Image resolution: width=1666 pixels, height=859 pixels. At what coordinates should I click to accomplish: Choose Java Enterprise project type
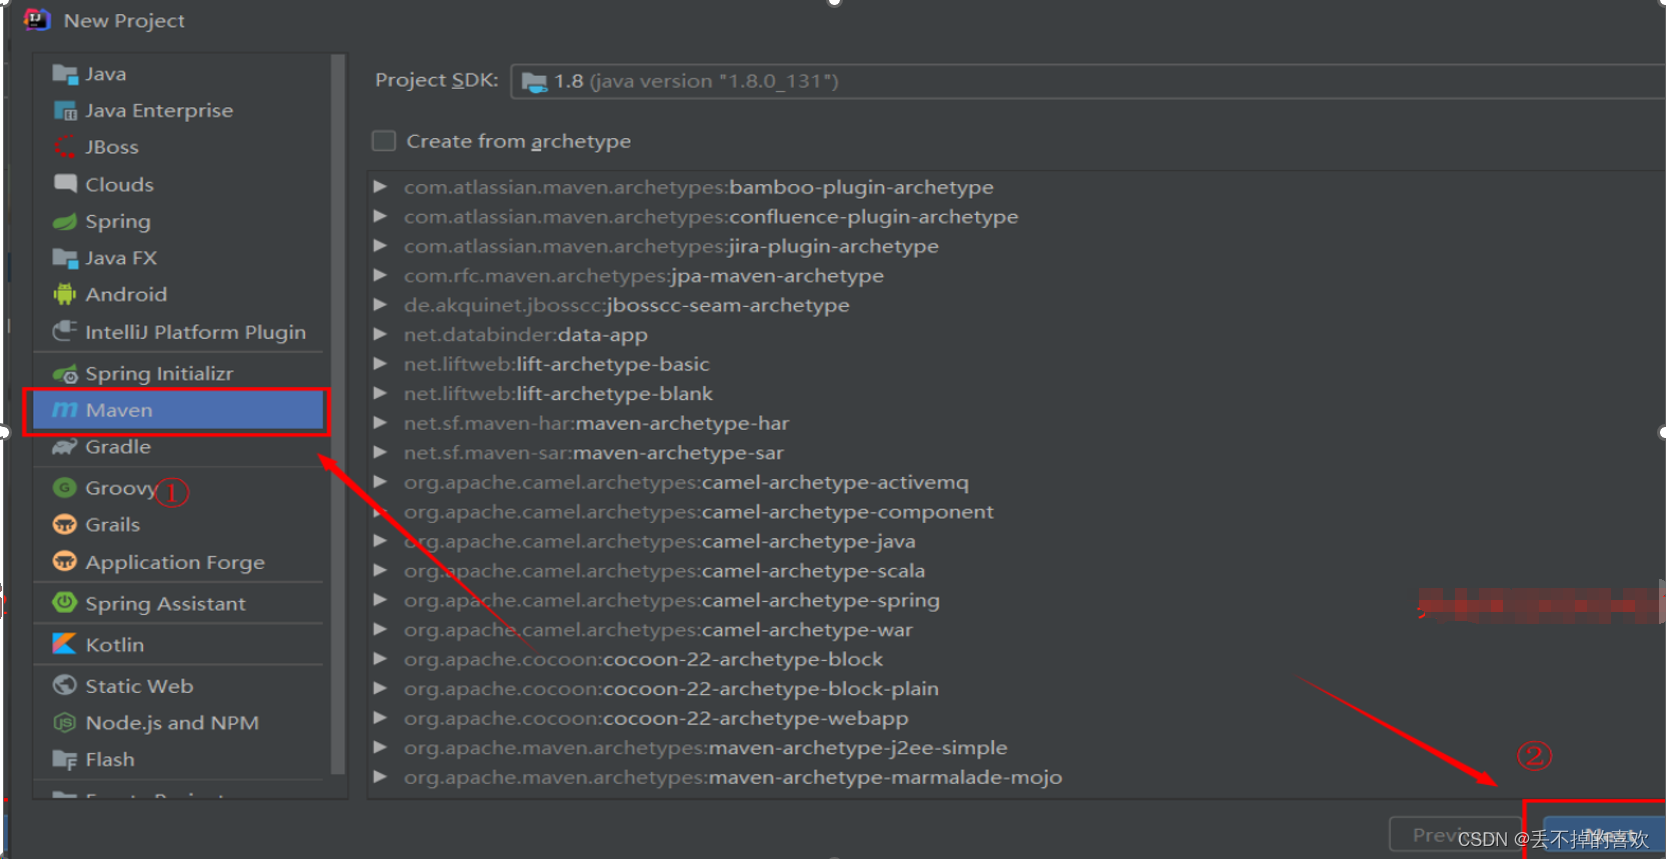(x=180, y=111)
